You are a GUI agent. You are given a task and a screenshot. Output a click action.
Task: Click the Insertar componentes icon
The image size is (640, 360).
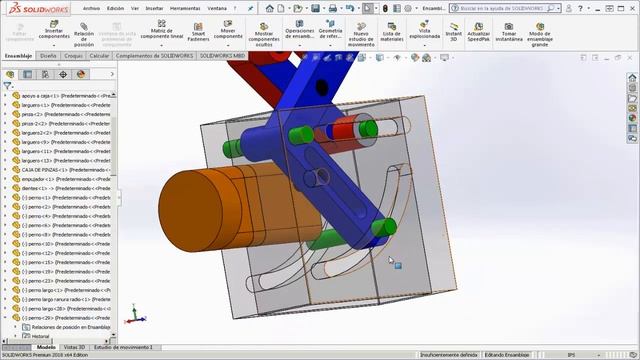[x=54, y=24]
